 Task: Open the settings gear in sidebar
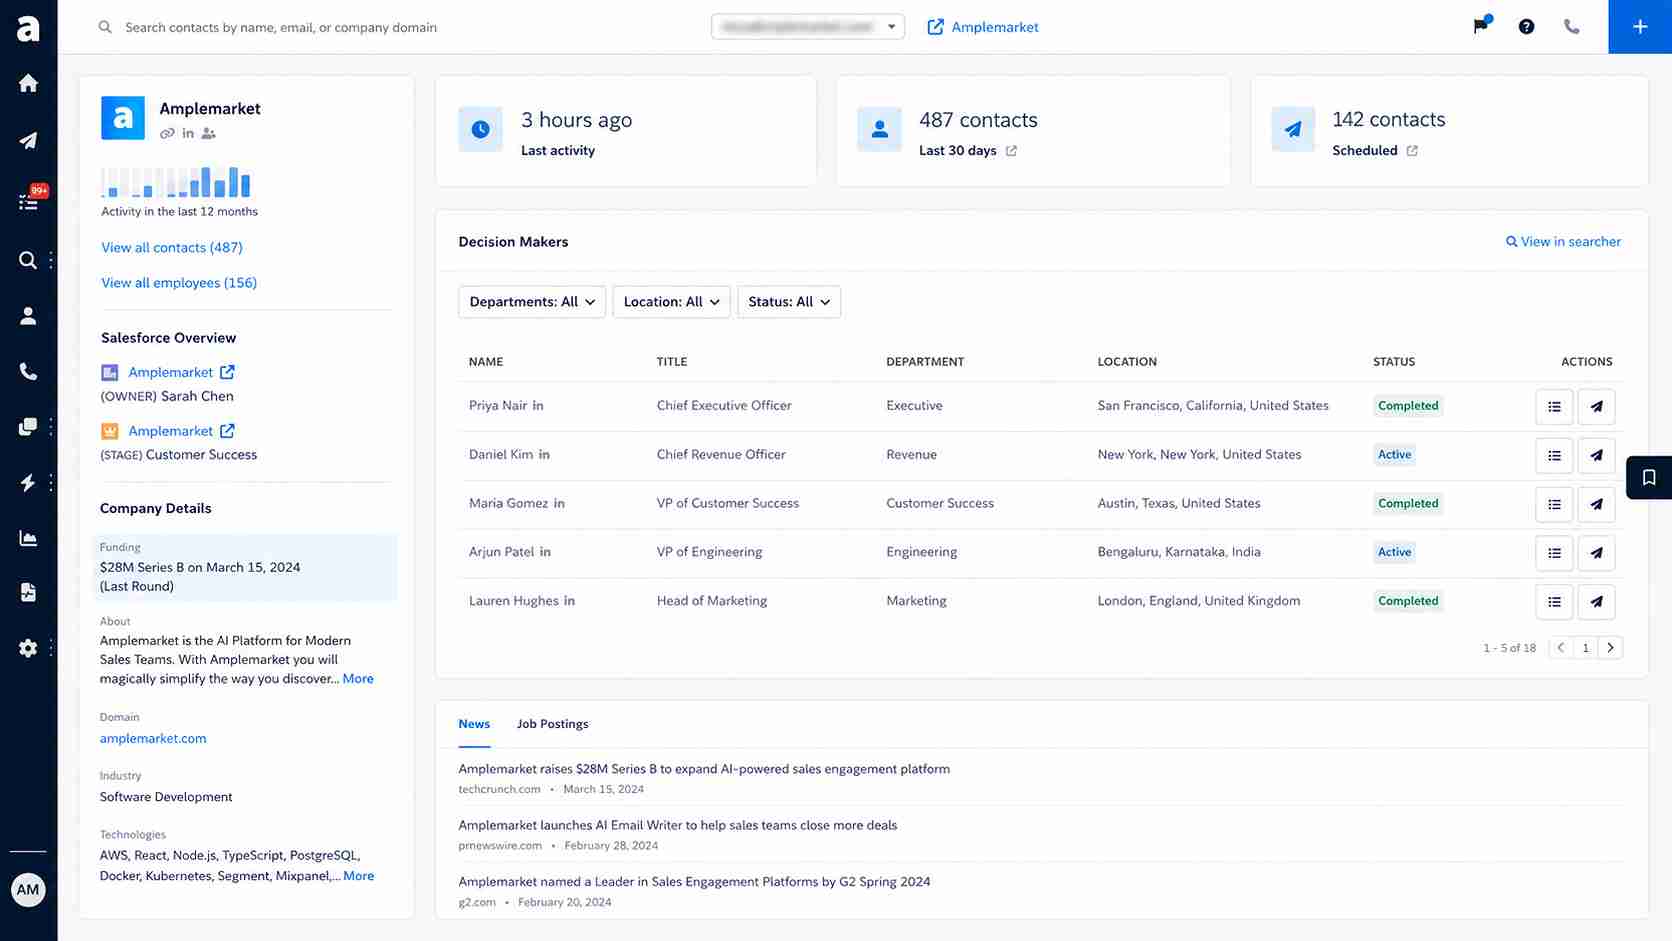coord(28,648)
